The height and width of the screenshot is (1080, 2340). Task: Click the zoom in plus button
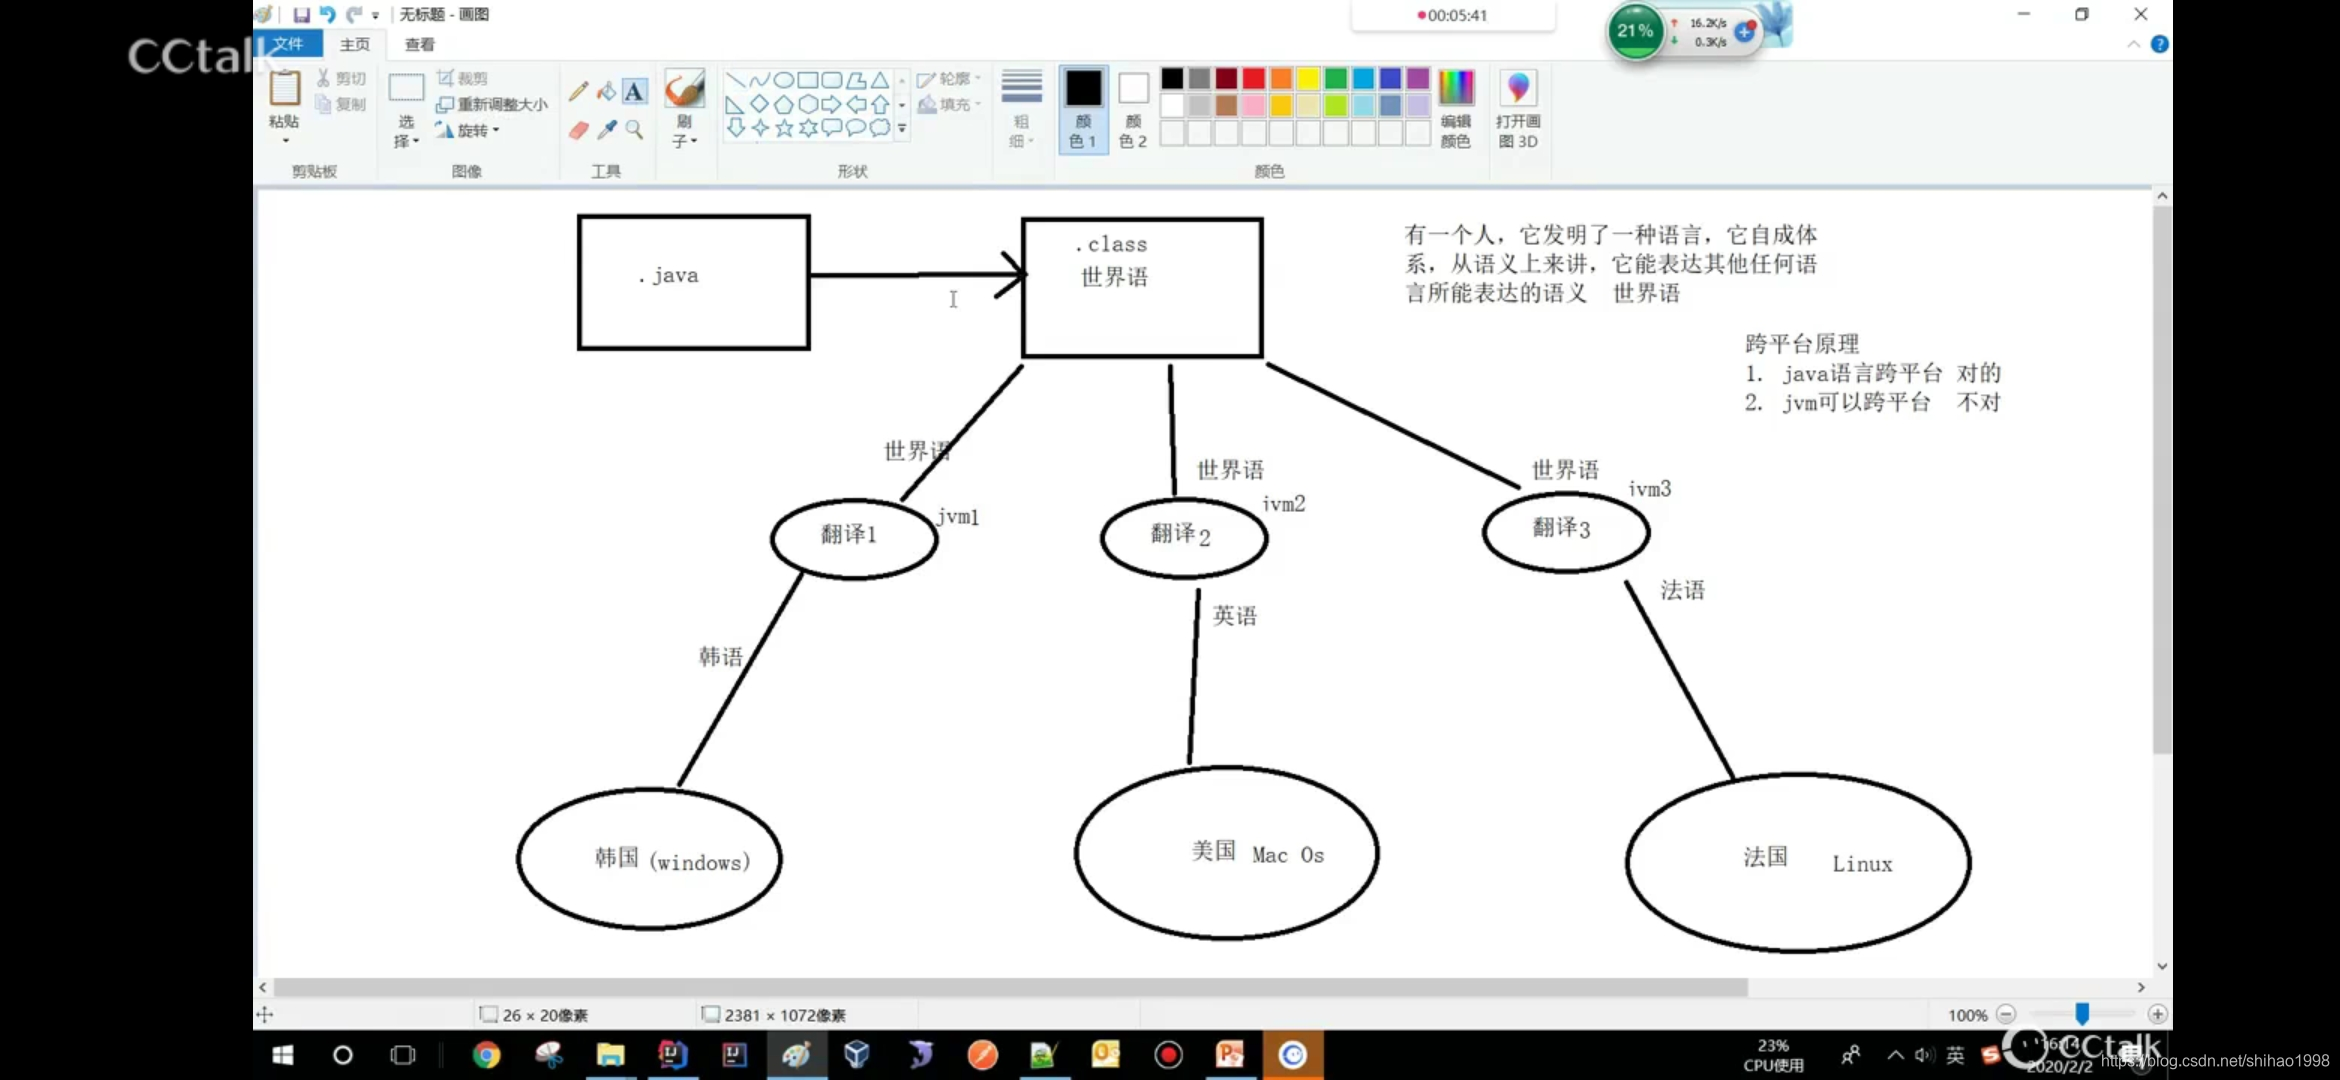(2157, 1014)
